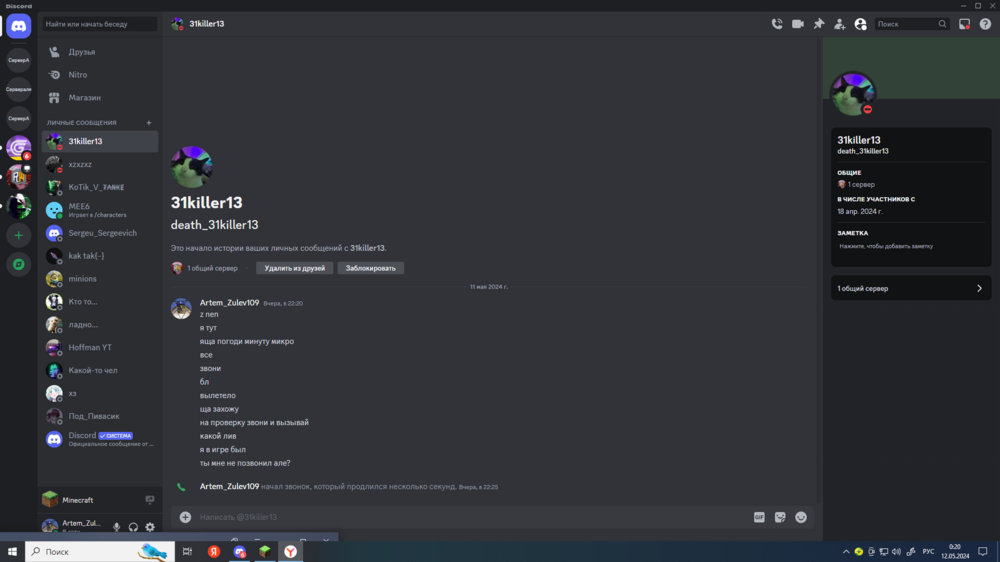1000x562 pixels.
Task: Open the emoji picker
Action: coord(801,517)
